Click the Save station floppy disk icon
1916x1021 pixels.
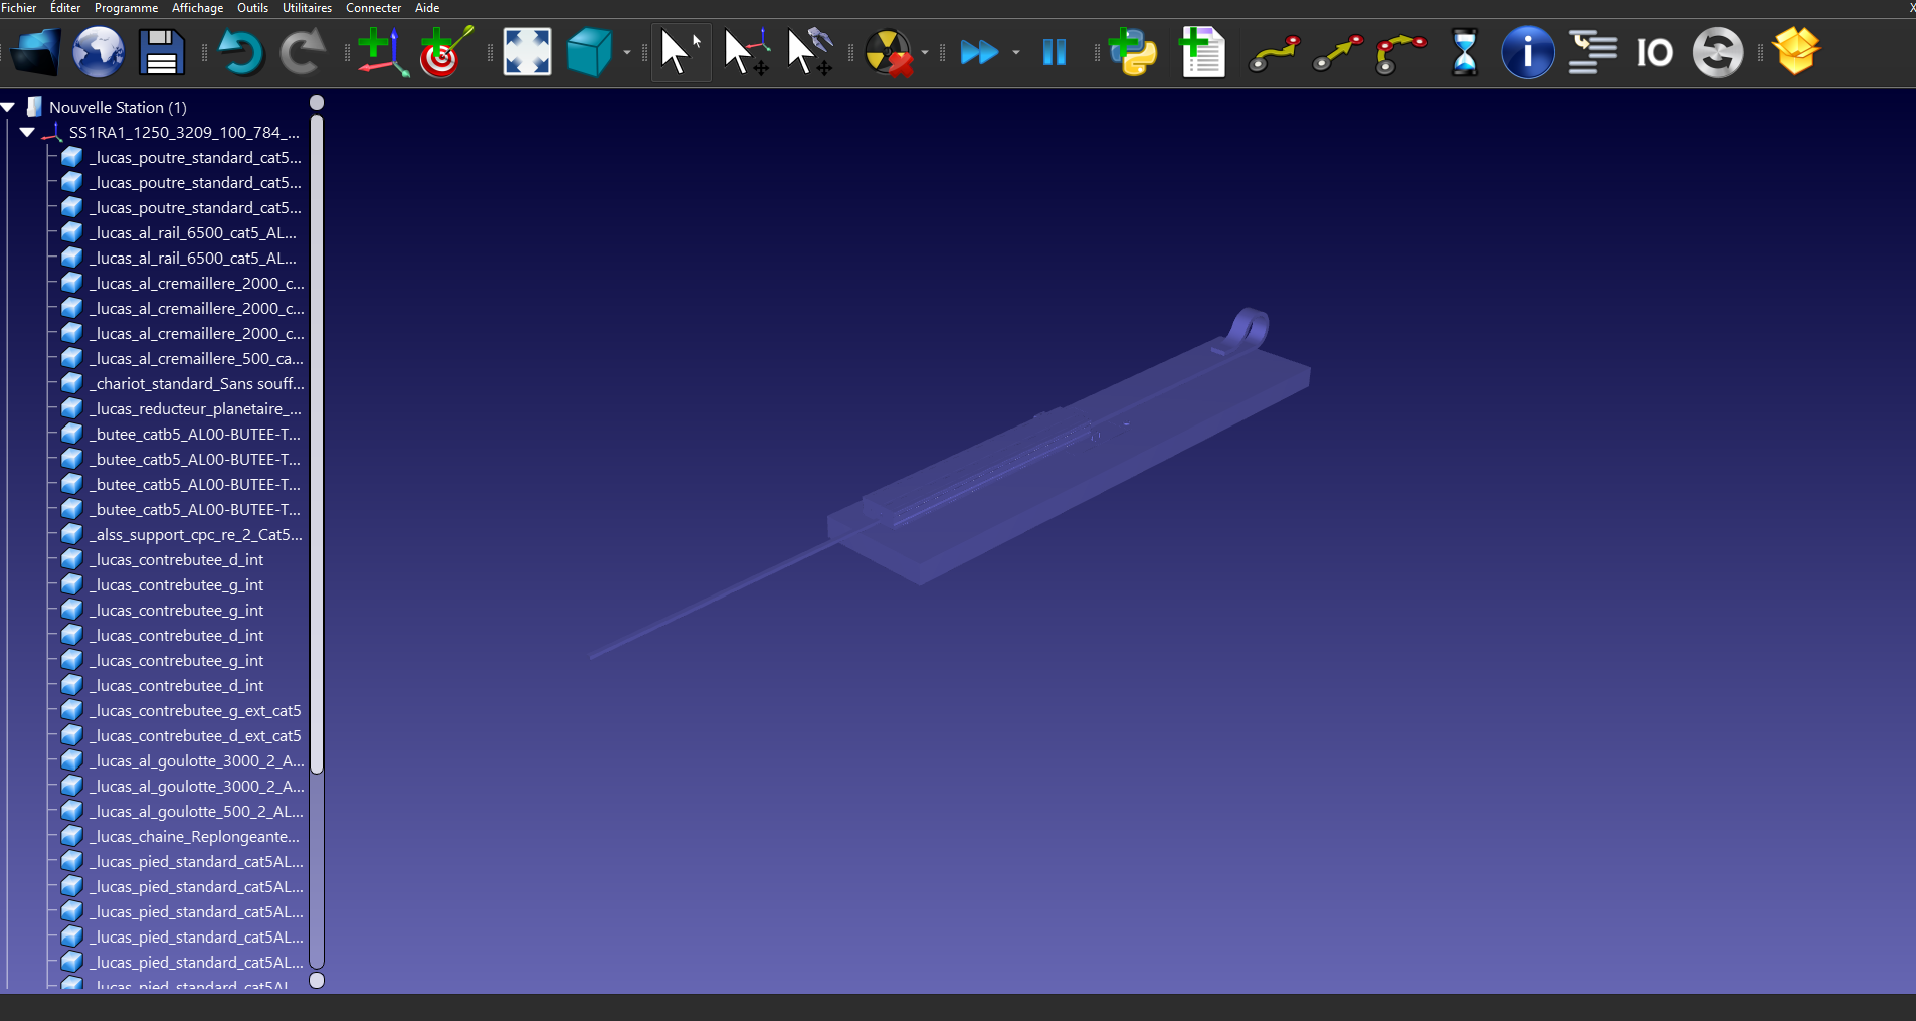click(161, 52)
